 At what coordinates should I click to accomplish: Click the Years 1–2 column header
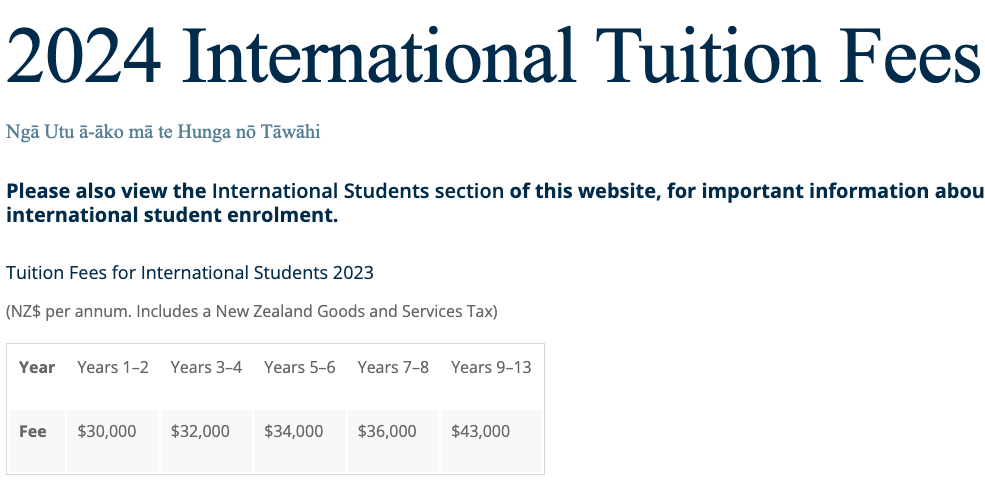[113, 367]
